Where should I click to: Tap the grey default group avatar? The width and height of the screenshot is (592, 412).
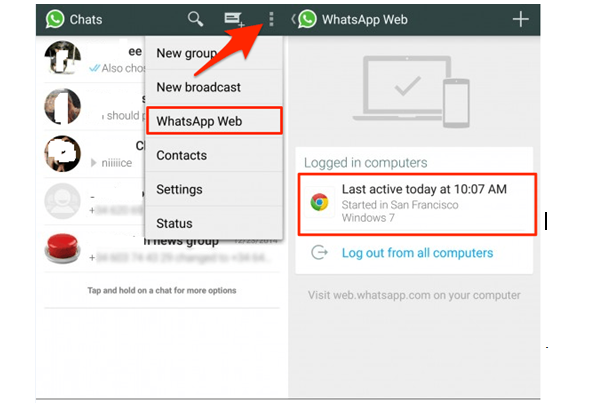pyautogui.click(x=63, y=201)
